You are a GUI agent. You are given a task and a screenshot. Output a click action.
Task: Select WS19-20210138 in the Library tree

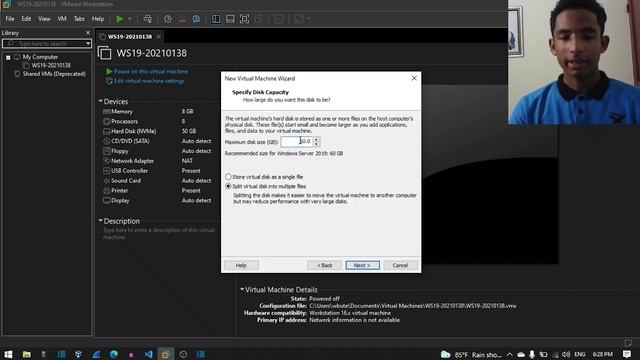tap(51, 65)
